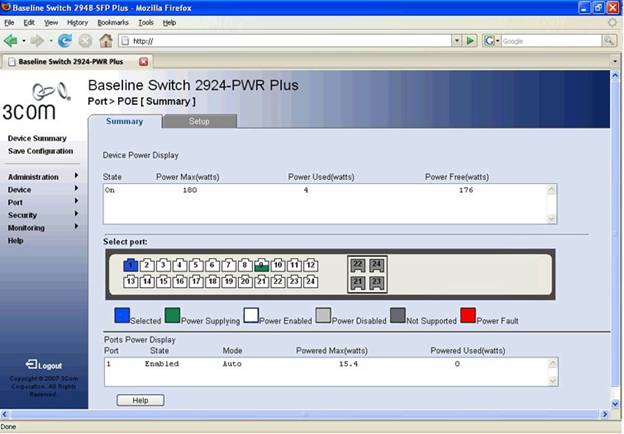
Task: Click the search magnifier icon
Action: point(608,41)
